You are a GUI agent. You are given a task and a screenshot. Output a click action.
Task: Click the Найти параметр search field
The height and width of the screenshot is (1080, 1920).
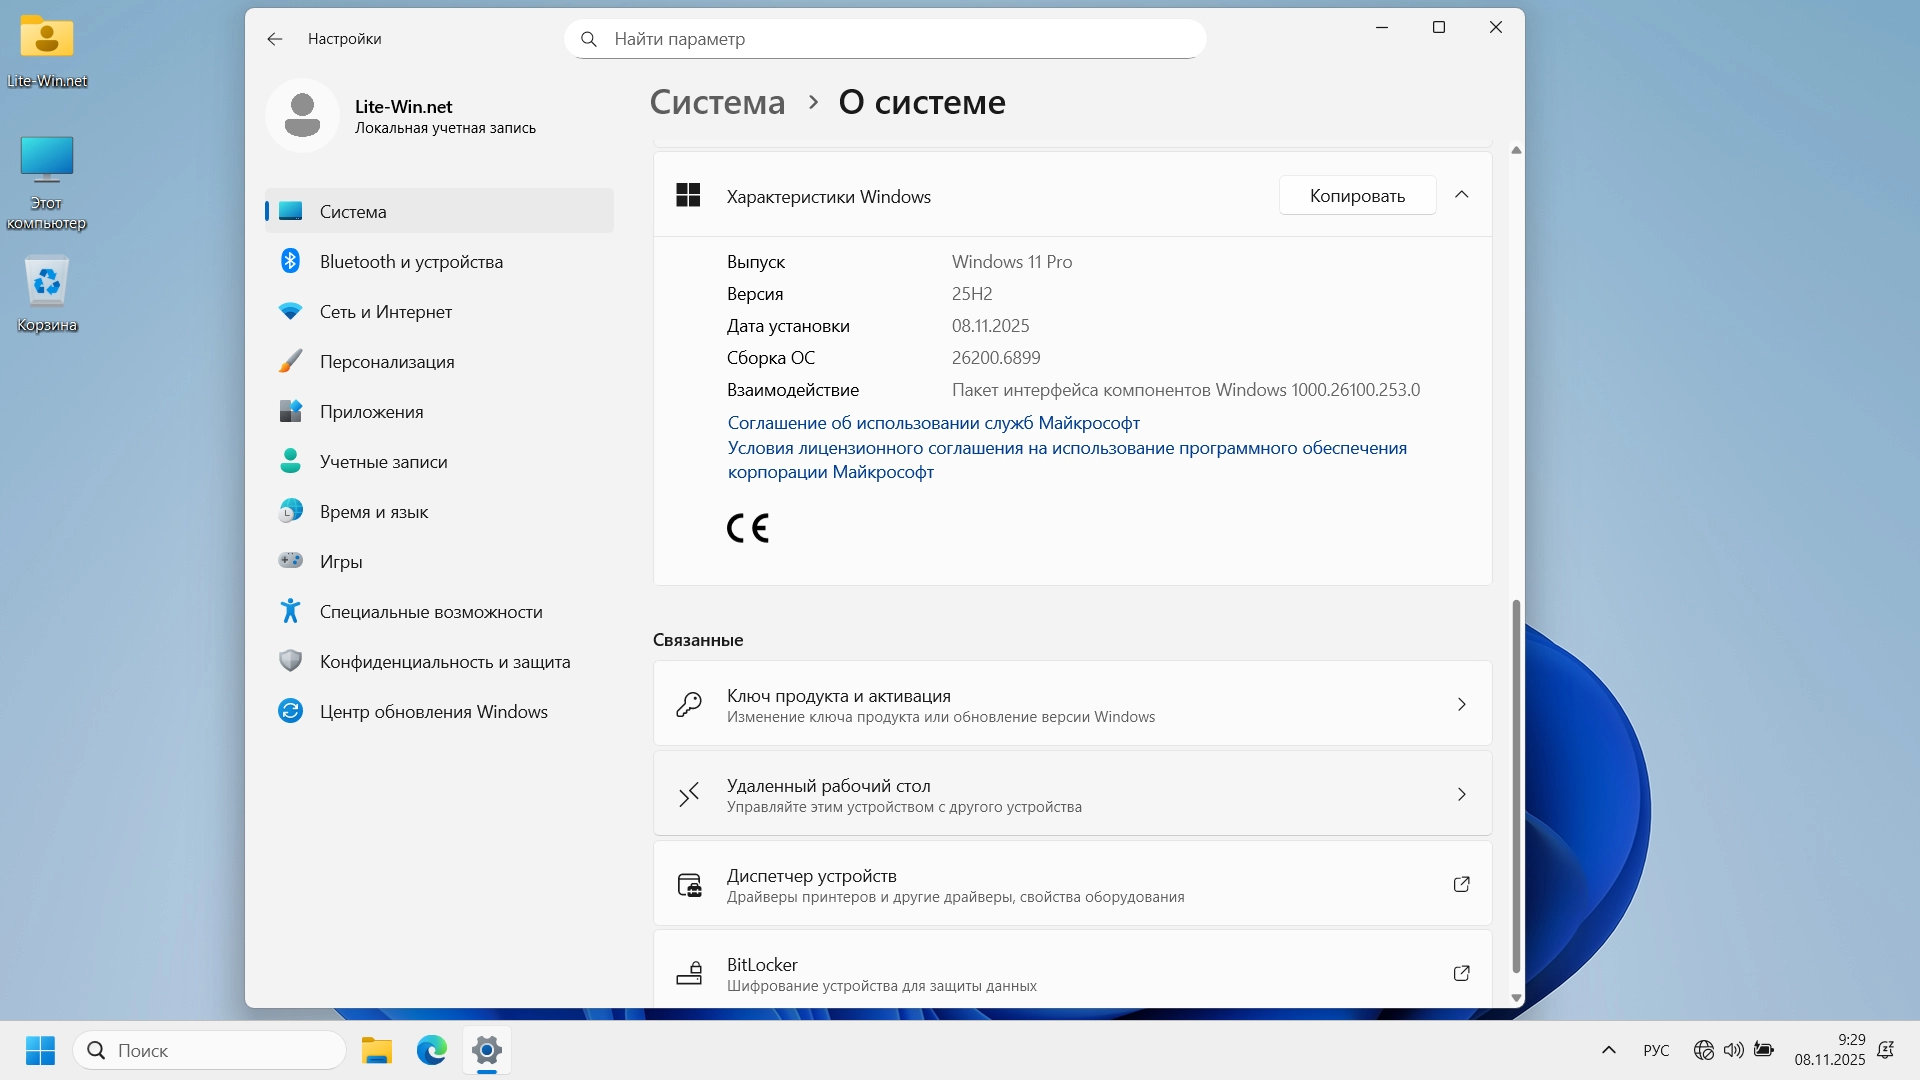(x=885, y=39)
